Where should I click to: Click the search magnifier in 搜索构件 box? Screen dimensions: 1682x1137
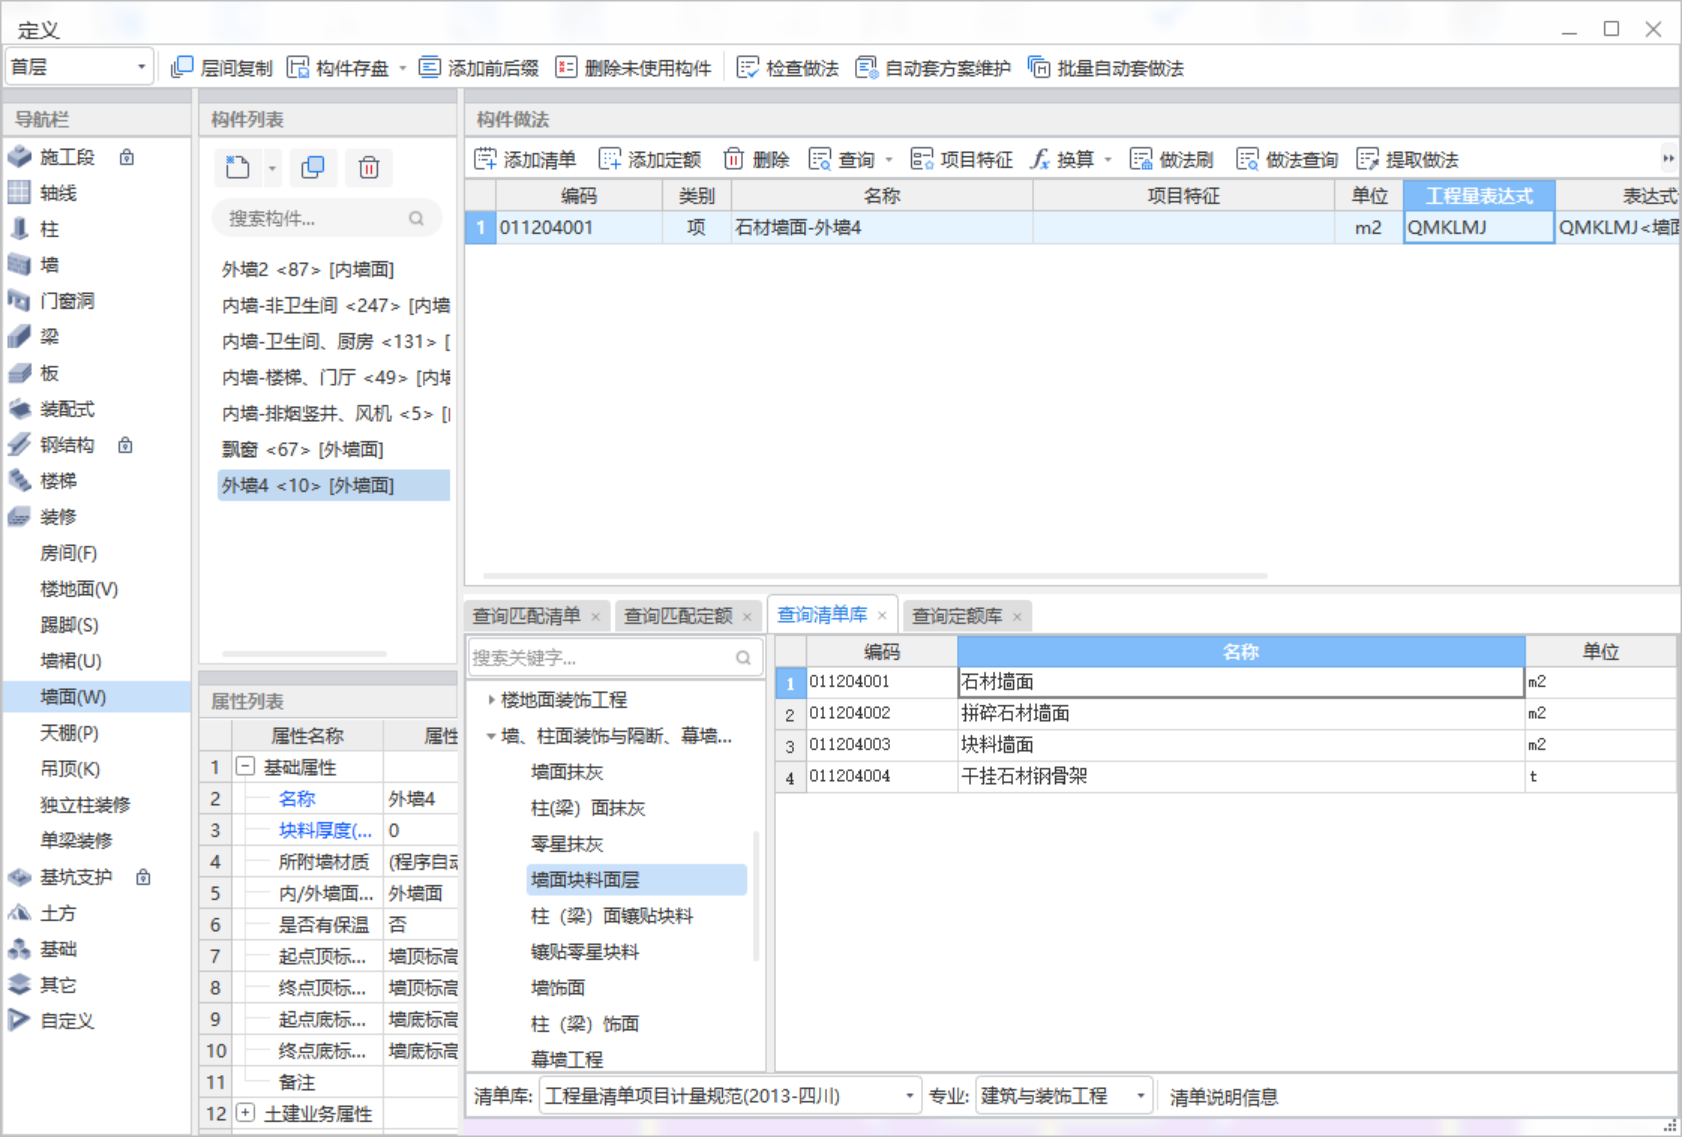click(416, 218)
